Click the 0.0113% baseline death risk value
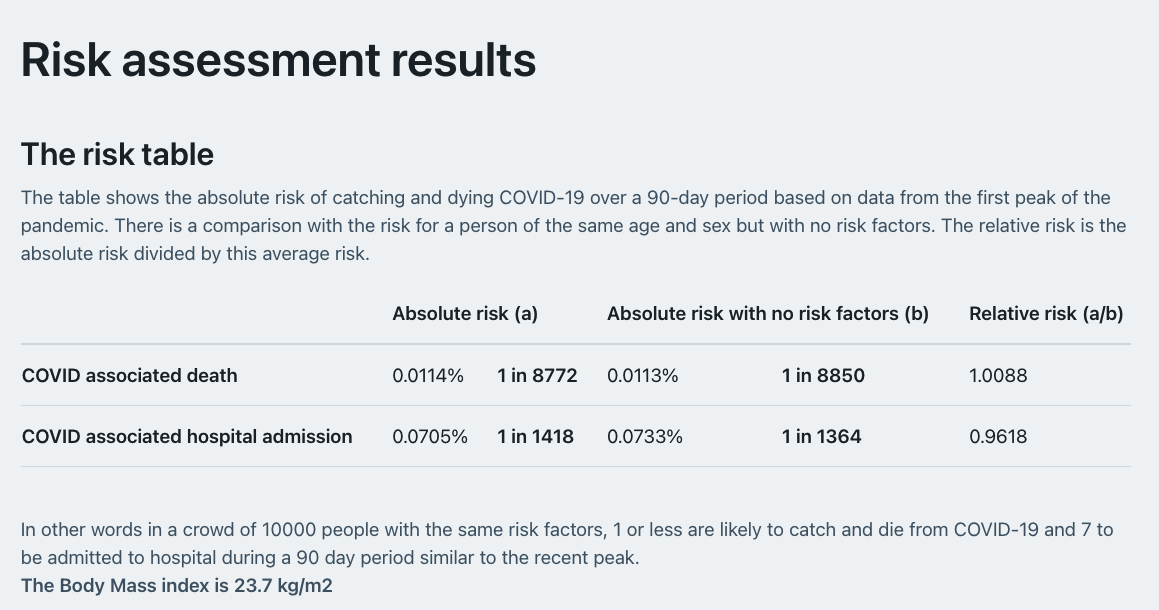 642,376
